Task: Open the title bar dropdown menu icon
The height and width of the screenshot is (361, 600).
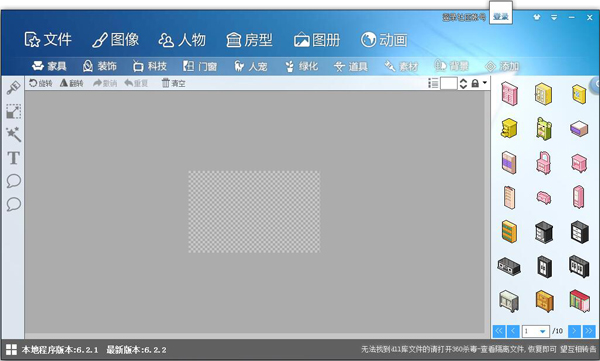Action: 554,17
